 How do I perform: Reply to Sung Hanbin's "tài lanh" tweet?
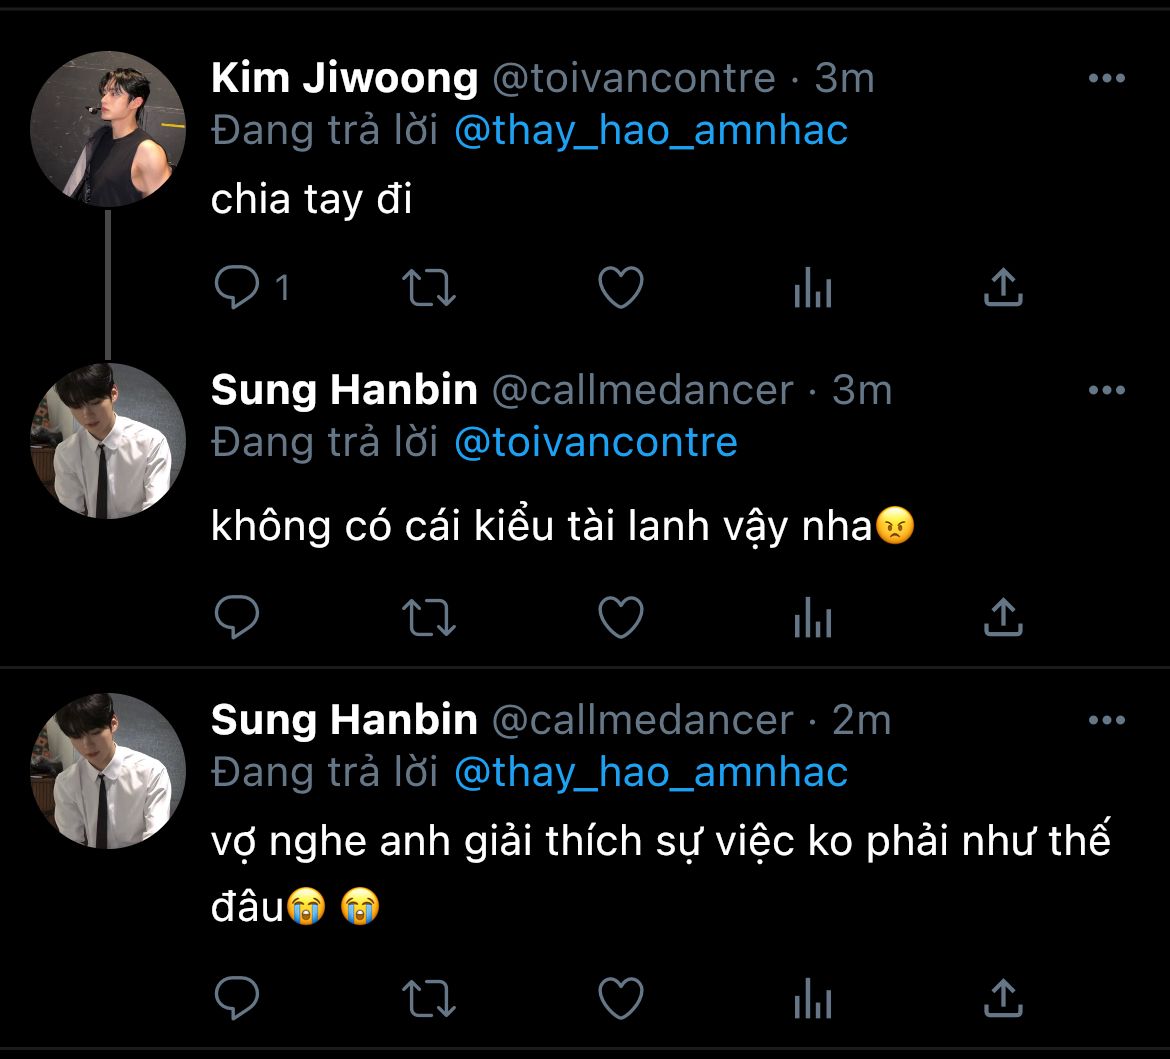pyautogui.click(x=237, y=618)
